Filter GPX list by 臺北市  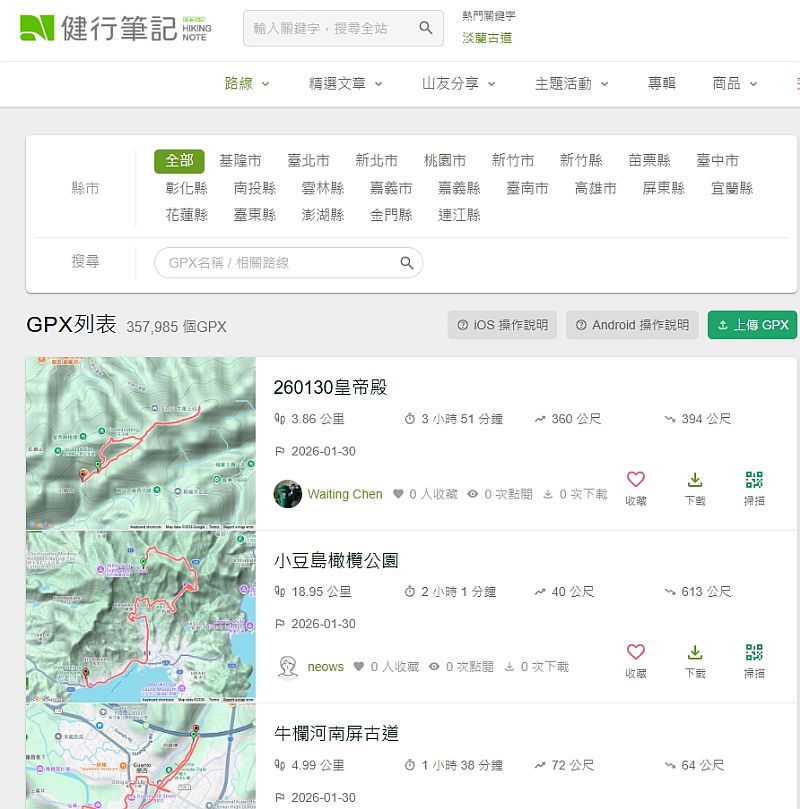308,160
